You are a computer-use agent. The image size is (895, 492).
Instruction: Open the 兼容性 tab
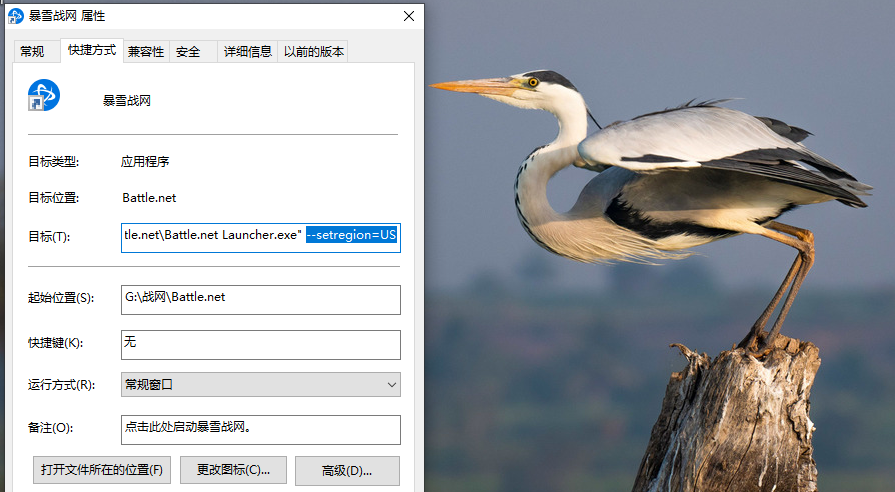tap(146, 52)
